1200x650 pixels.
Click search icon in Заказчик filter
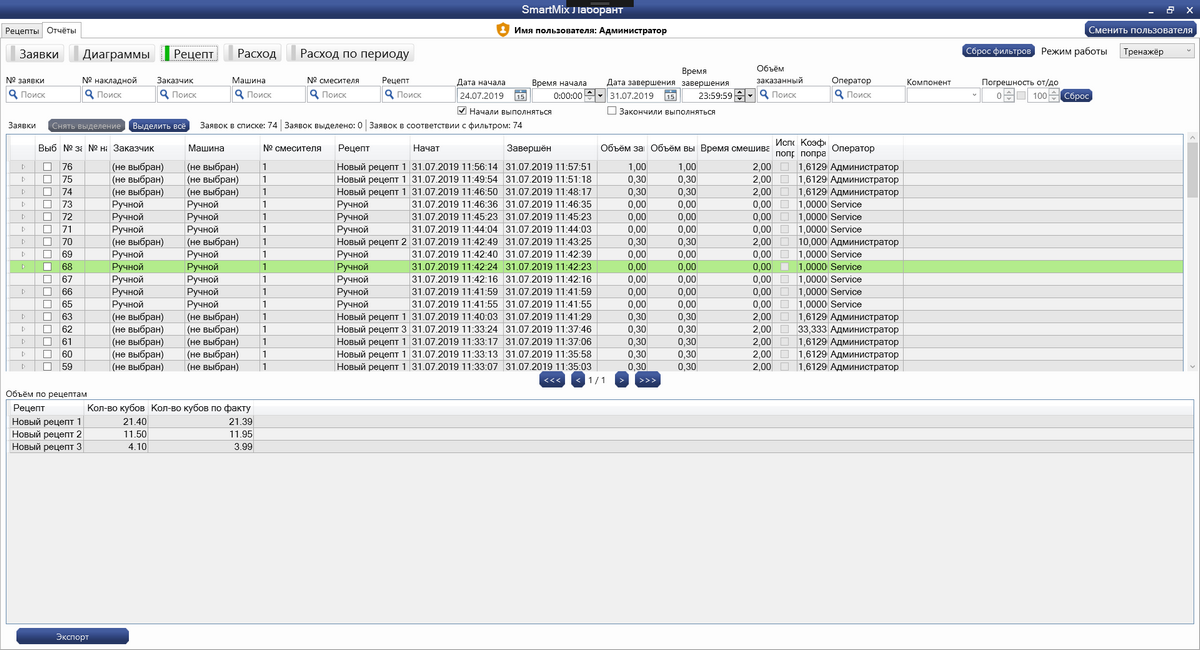coord(164,95)
